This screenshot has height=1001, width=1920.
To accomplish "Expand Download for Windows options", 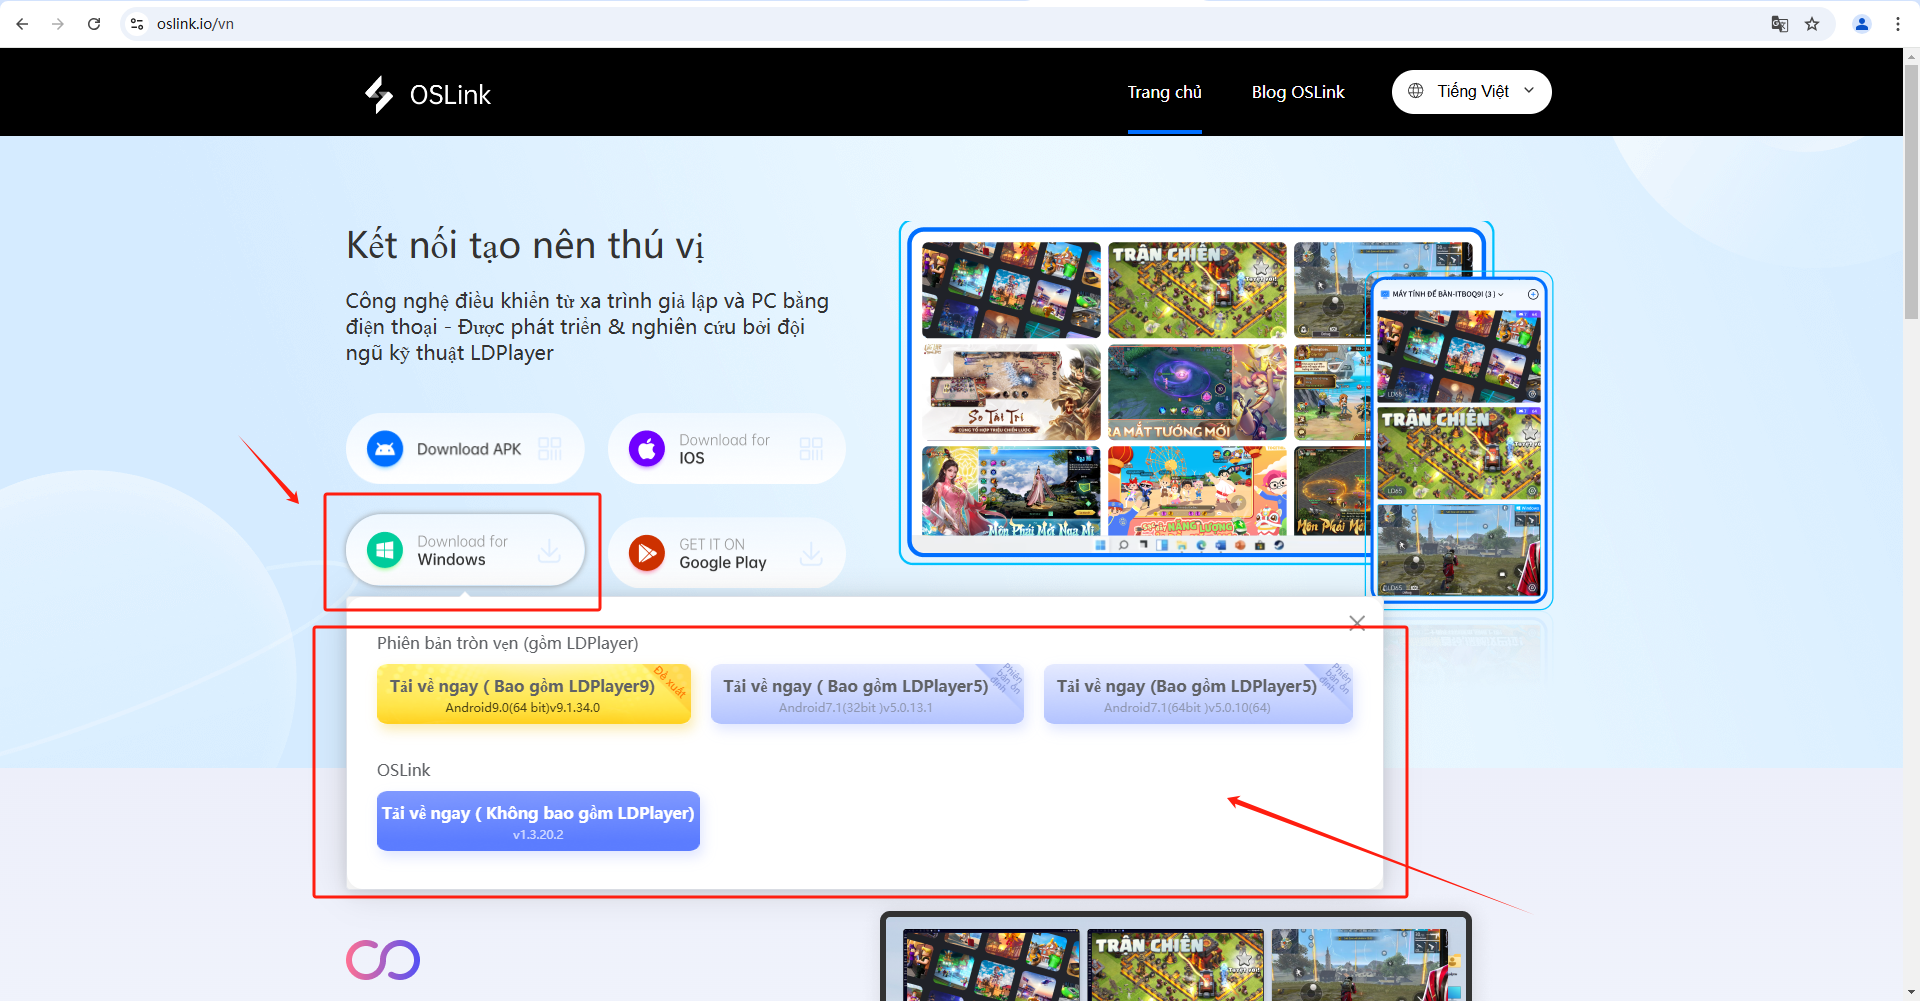I will pyautogui.click(x=465, y=550).
